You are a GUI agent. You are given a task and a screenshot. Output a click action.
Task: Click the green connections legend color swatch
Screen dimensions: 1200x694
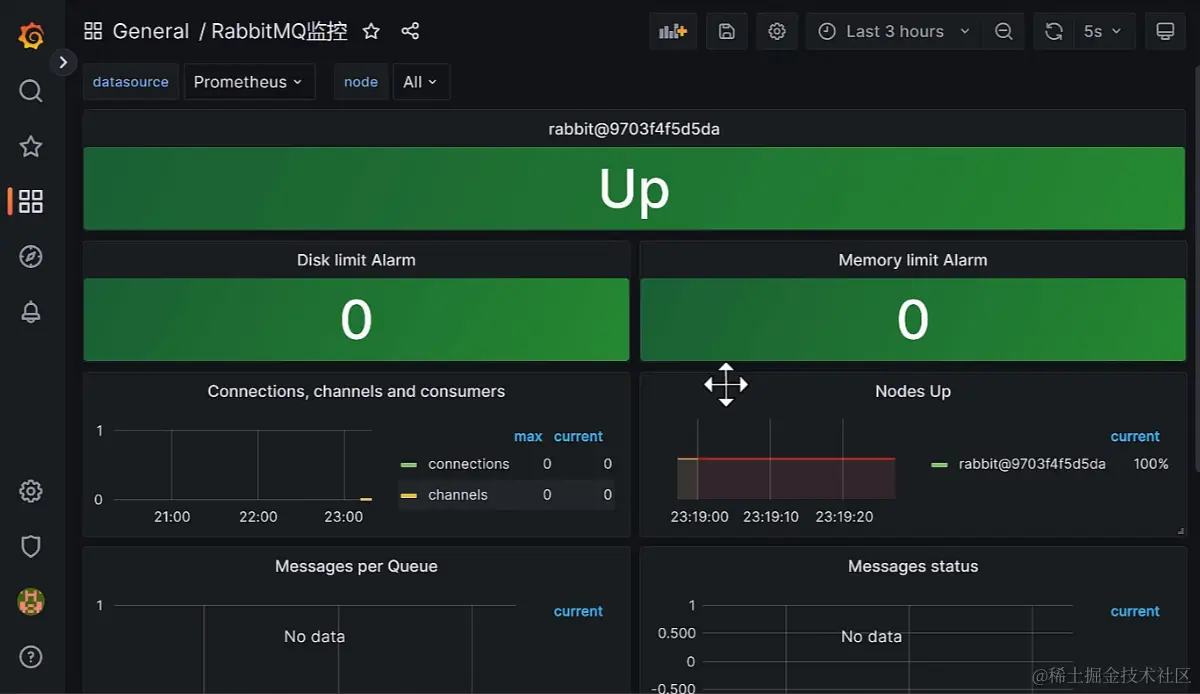[408, 465]
